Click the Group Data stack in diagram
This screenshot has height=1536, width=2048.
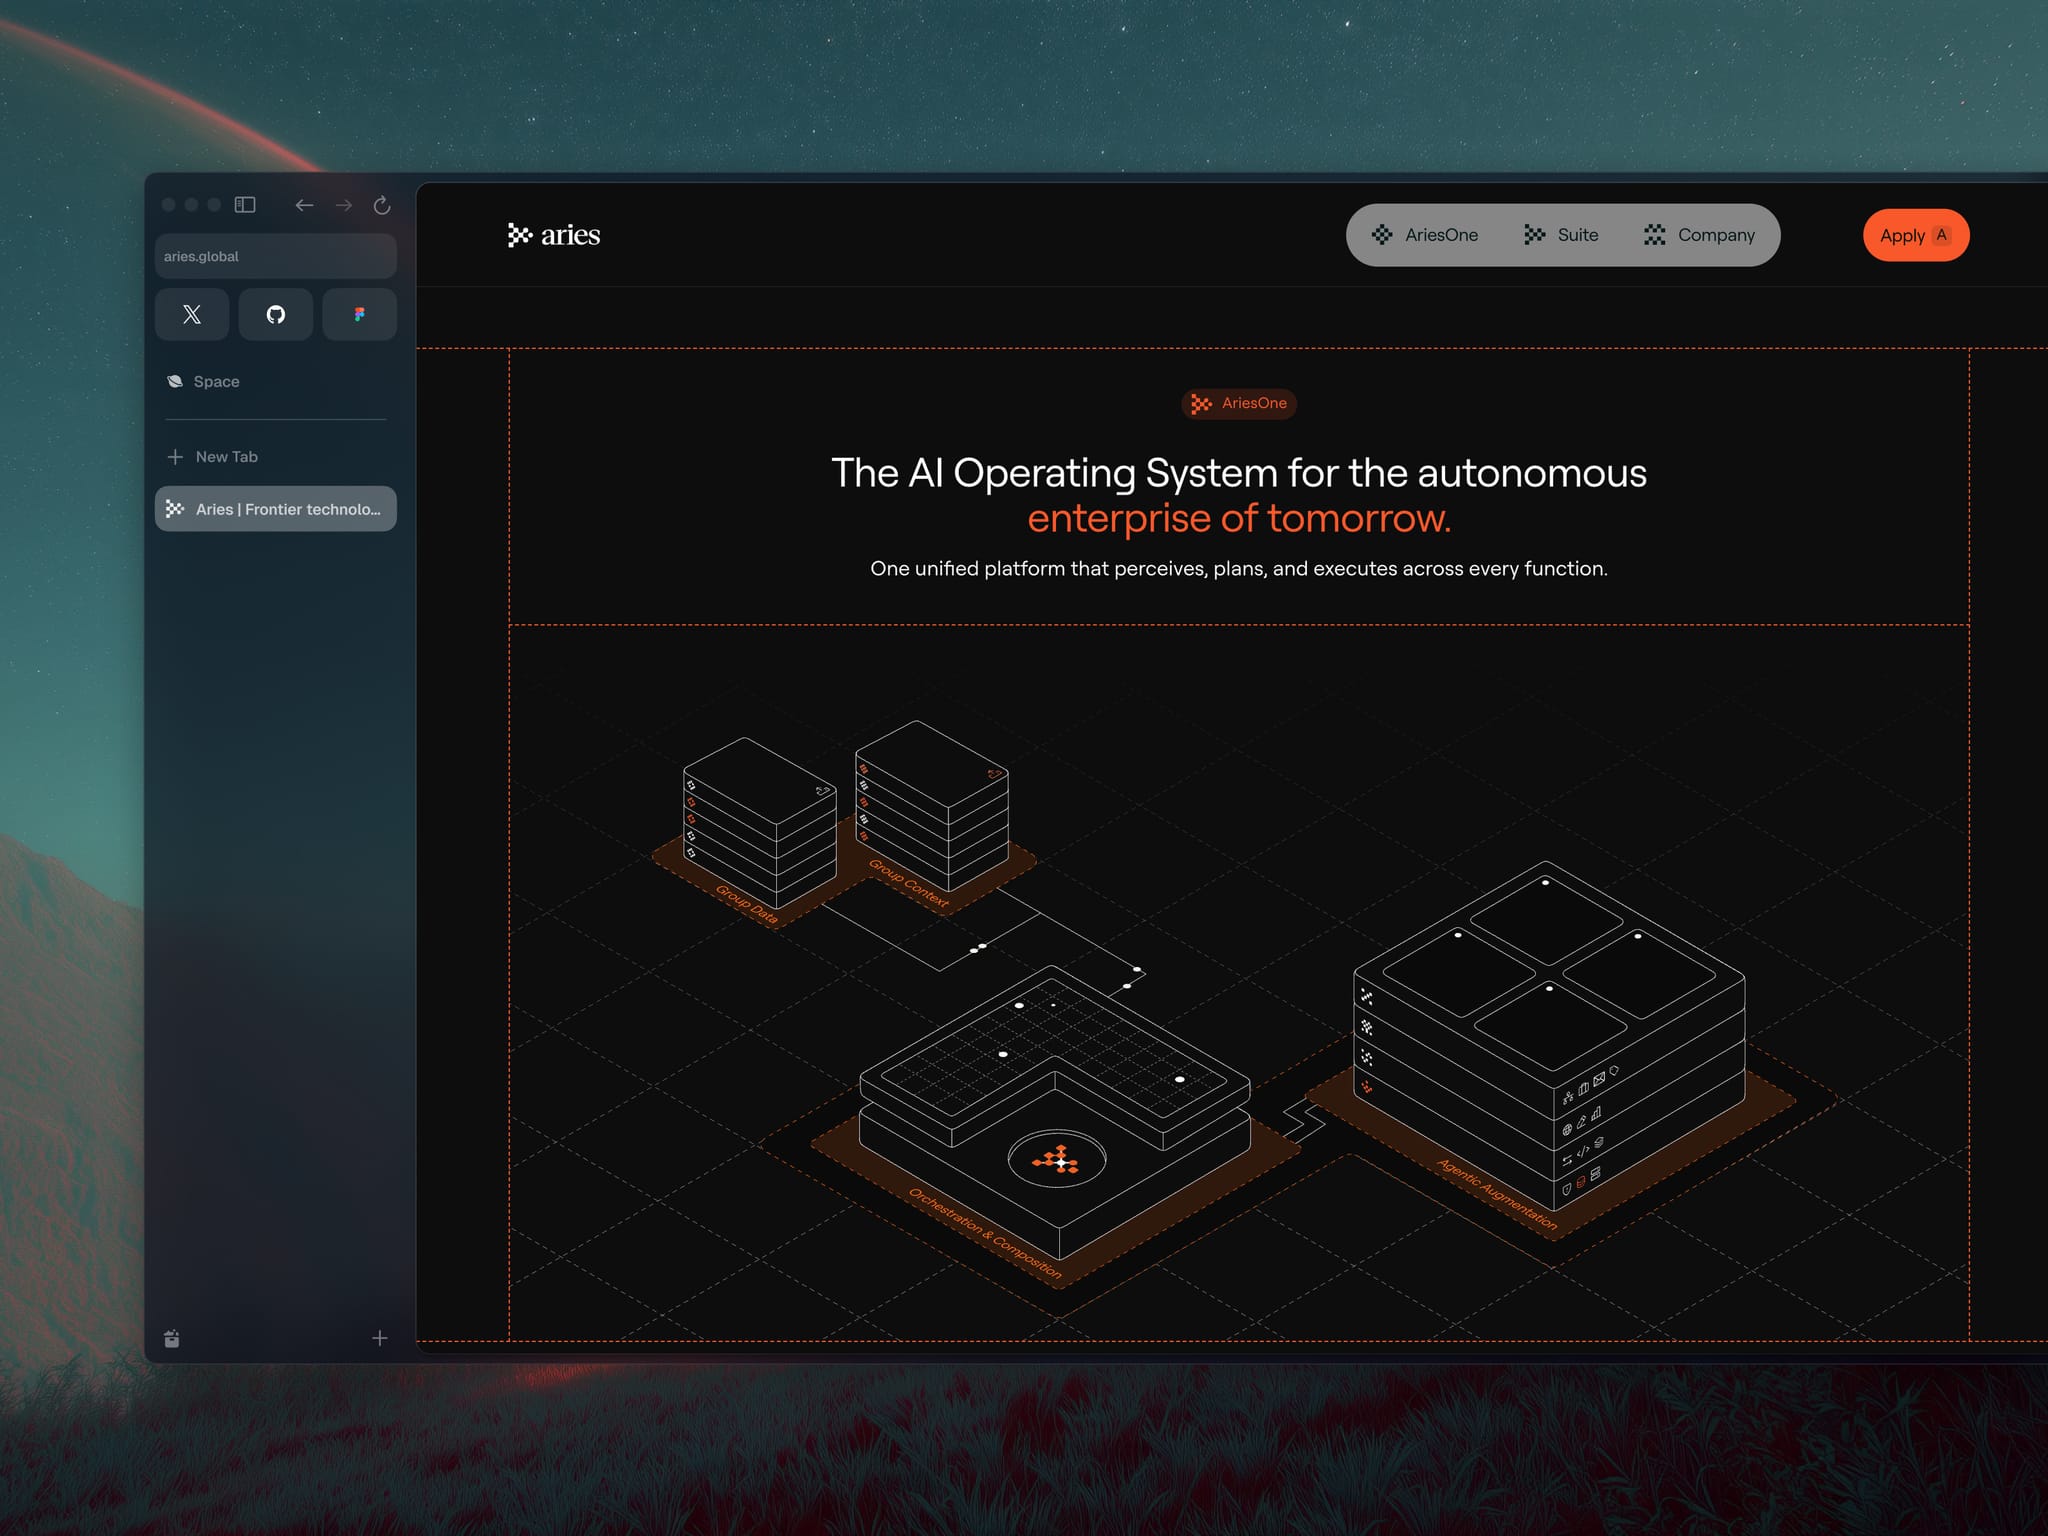760,822
